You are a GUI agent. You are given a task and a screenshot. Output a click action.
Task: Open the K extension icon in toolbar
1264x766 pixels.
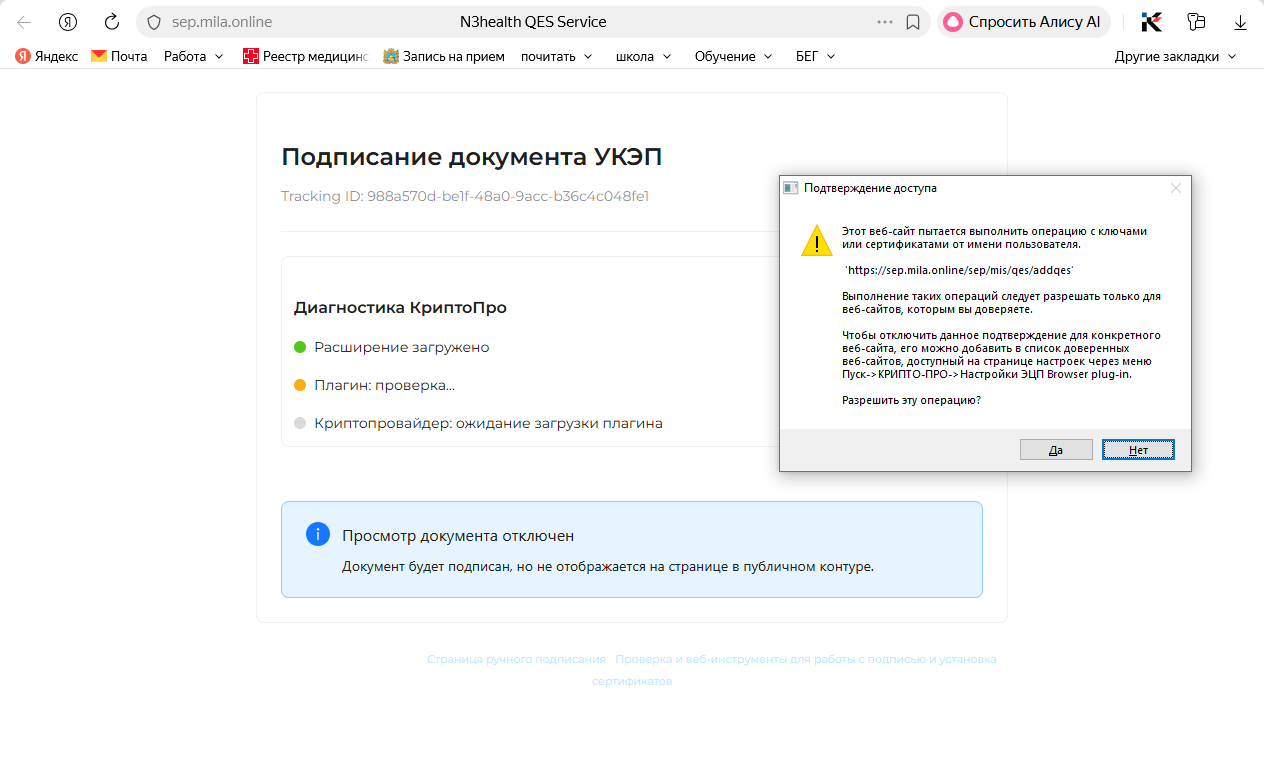(x=1151, y=22)
